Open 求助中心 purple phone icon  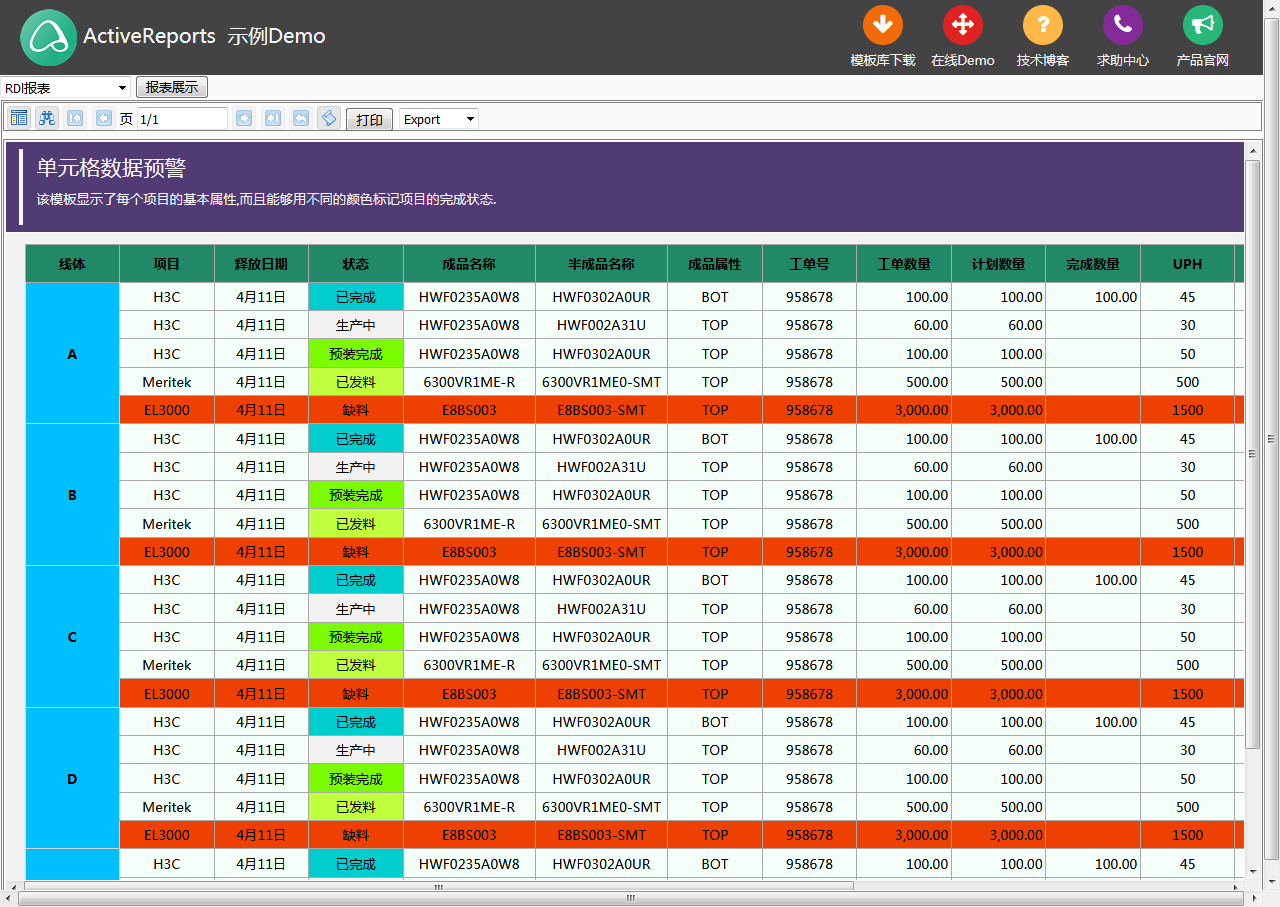pos(1123,26)
